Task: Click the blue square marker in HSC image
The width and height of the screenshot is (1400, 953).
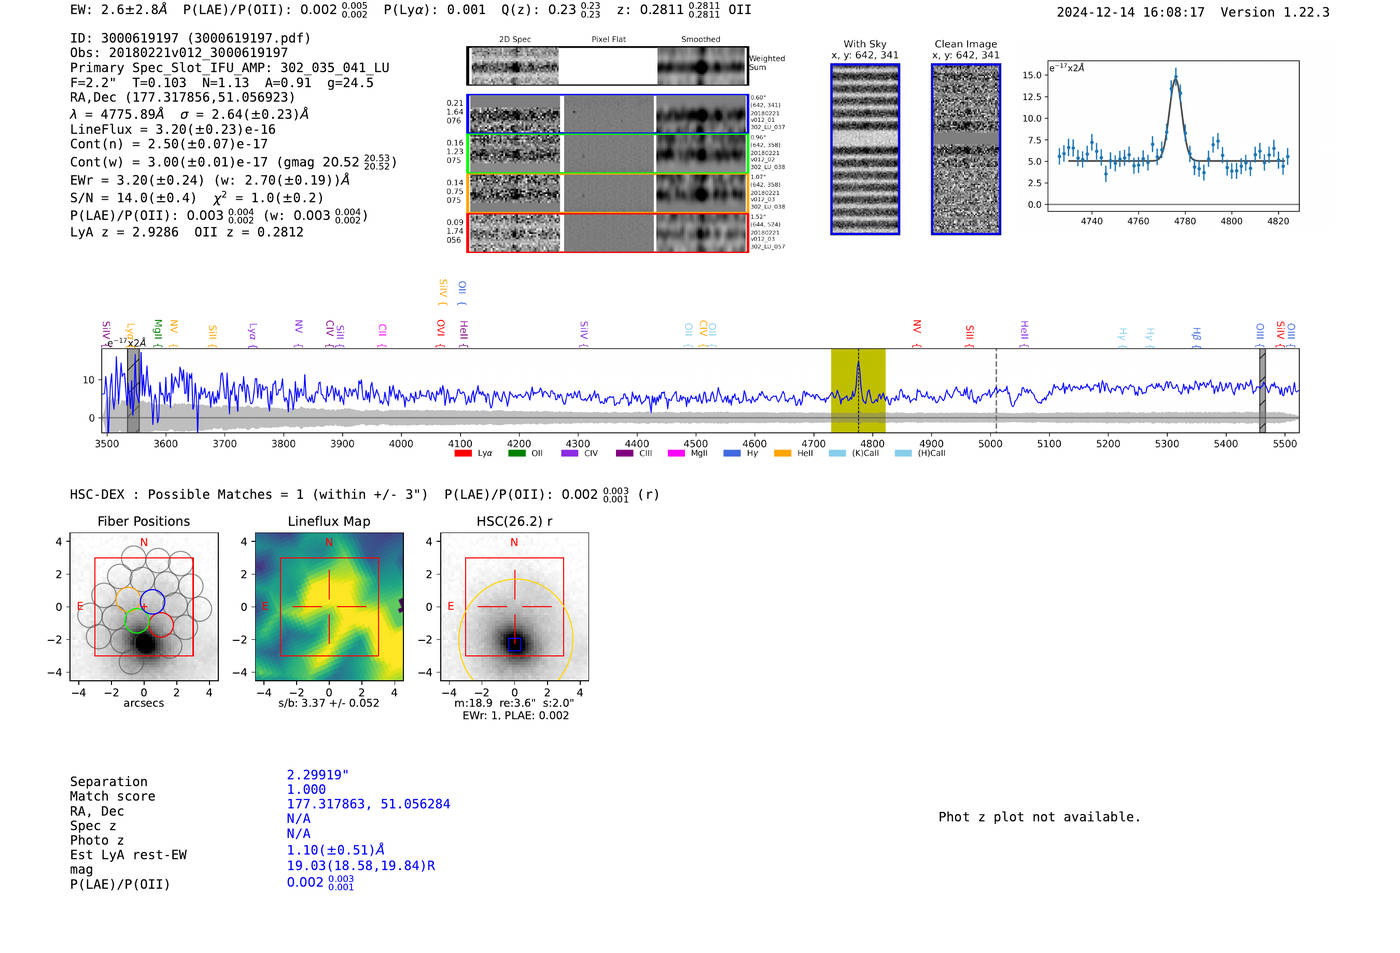Action: [x=514, y=644]
